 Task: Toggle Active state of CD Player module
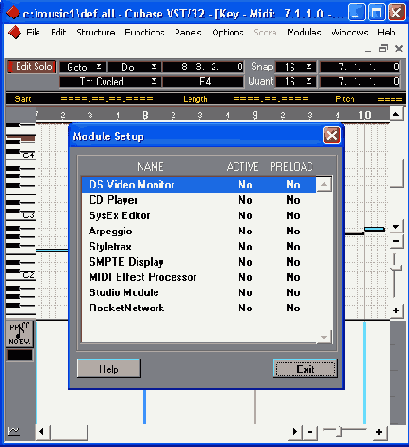[245, 200]
